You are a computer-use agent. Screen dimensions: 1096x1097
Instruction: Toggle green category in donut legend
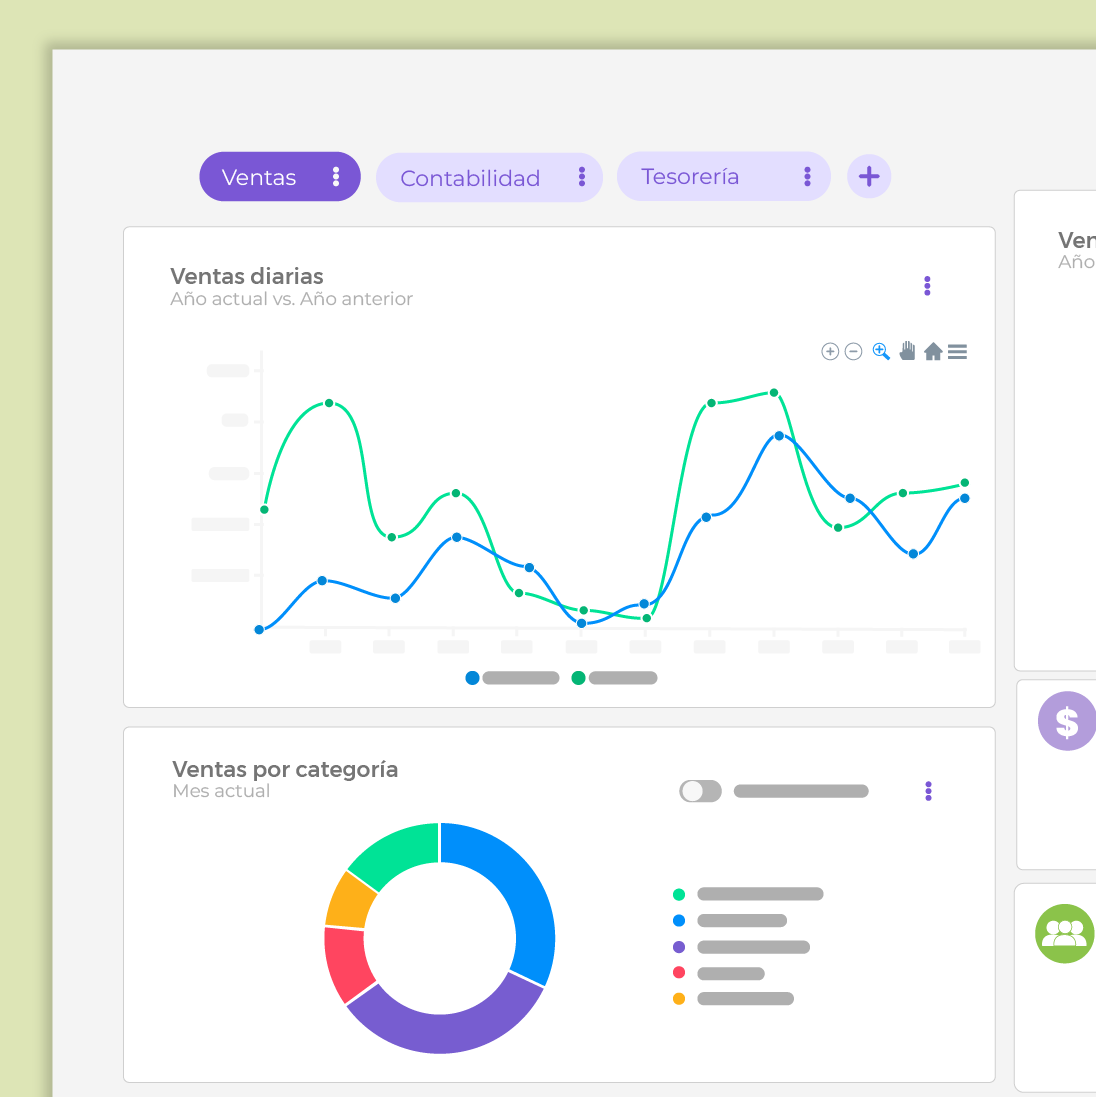click(x=748, y=894)
